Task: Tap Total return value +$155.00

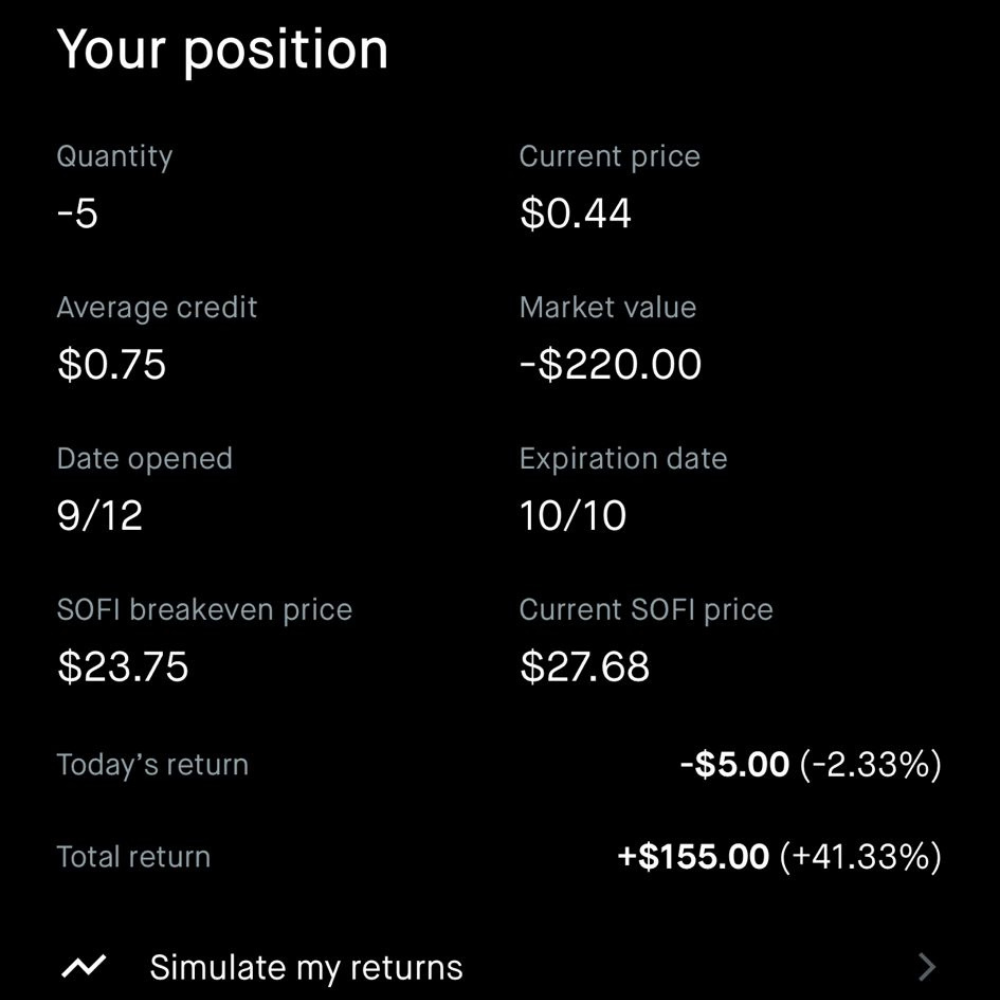Action: [693, 857]
